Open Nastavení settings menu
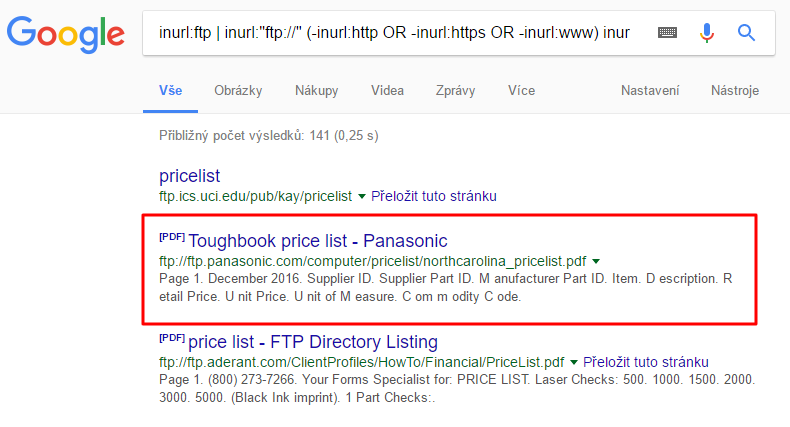 point(650,91)
